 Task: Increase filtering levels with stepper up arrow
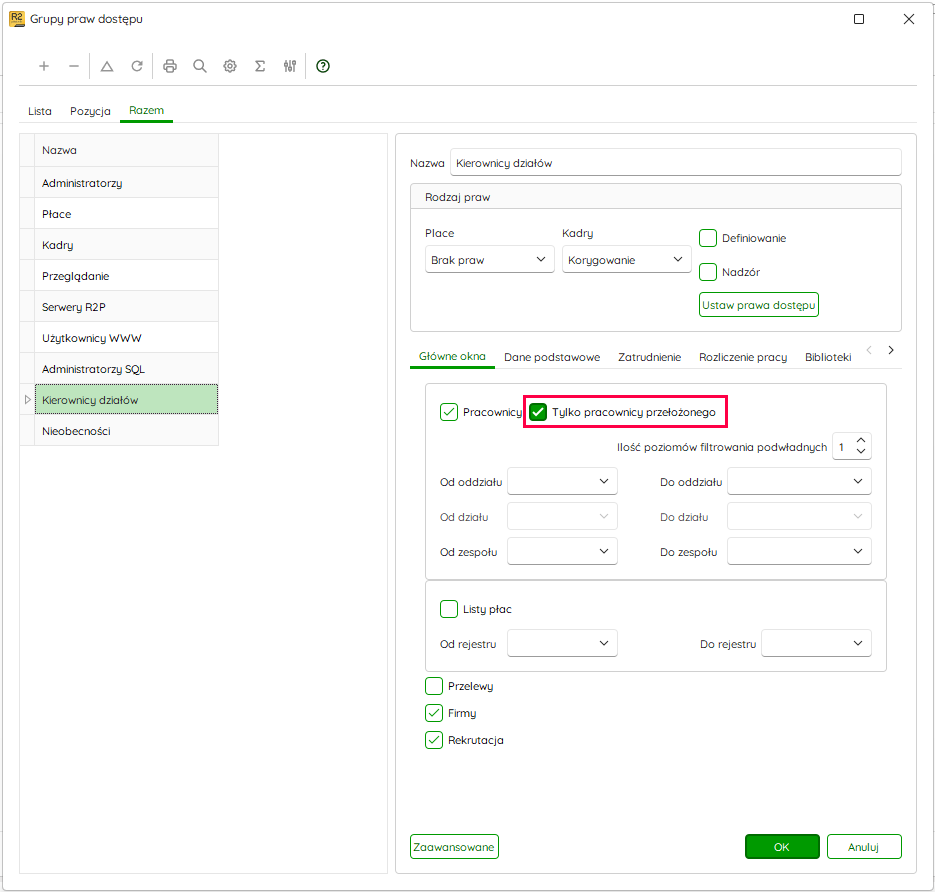(x=861, y=441)
